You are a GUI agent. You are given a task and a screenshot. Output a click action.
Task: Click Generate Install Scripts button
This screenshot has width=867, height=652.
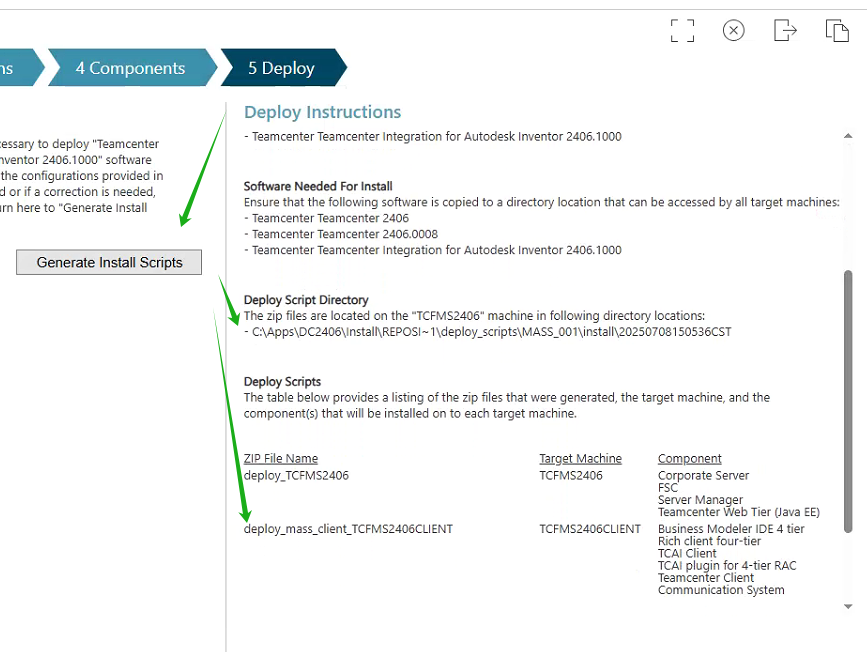(109, 262)
